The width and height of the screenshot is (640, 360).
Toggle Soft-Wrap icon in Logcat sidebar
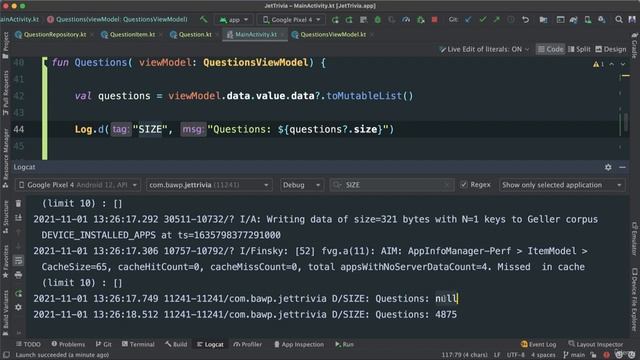18,260
